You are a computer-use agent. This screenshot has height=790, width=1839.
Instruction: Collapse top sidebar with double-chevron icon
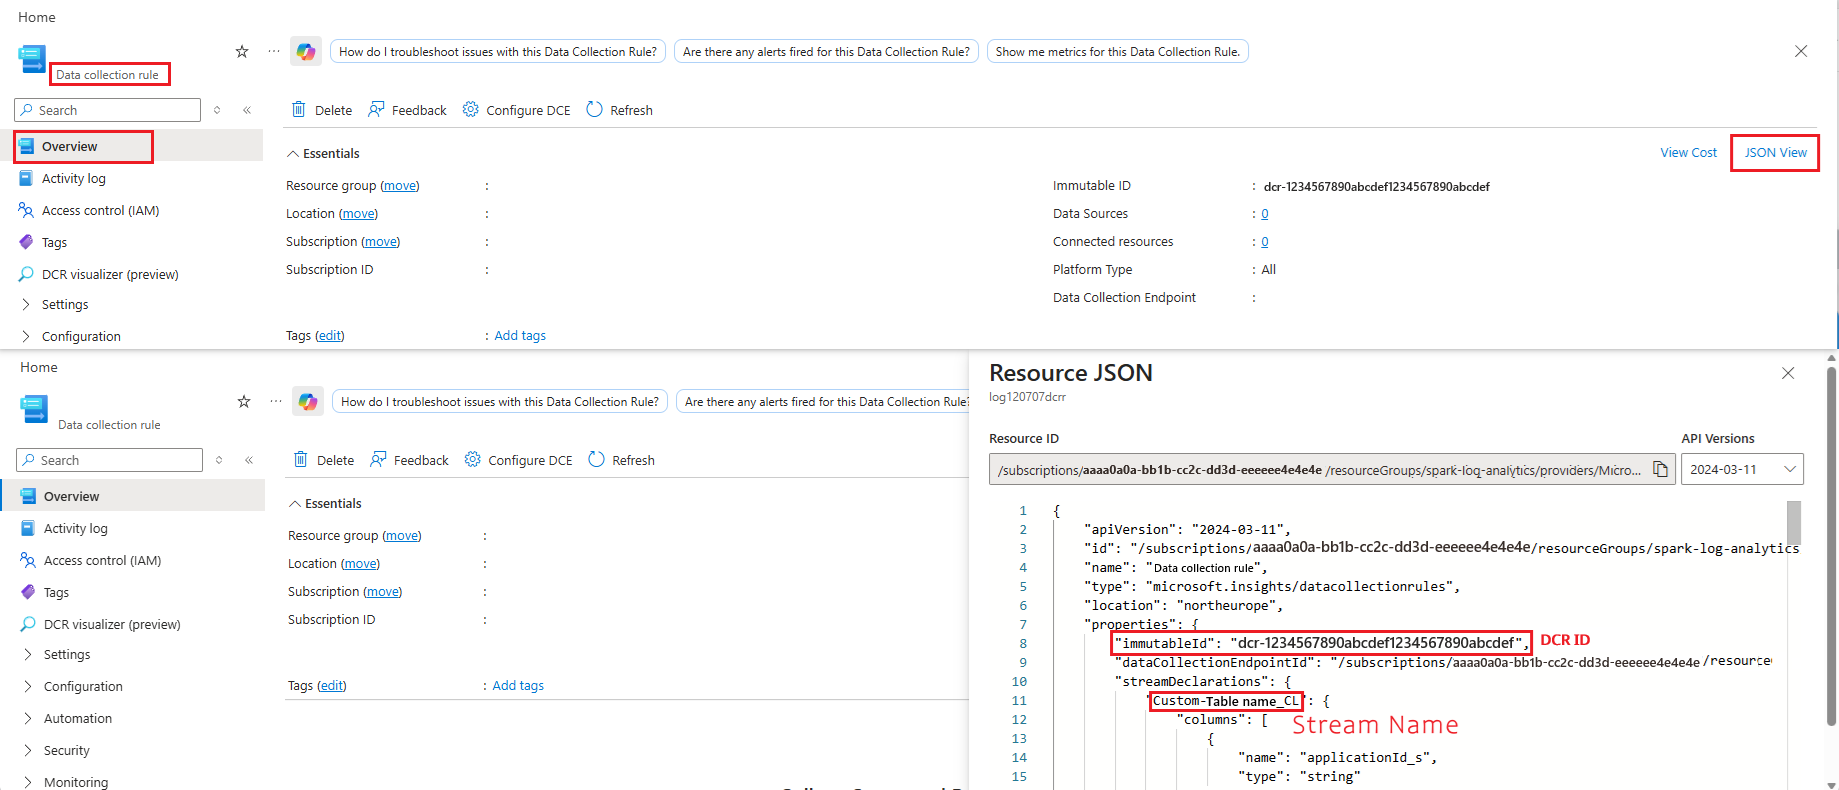[247, 110]
